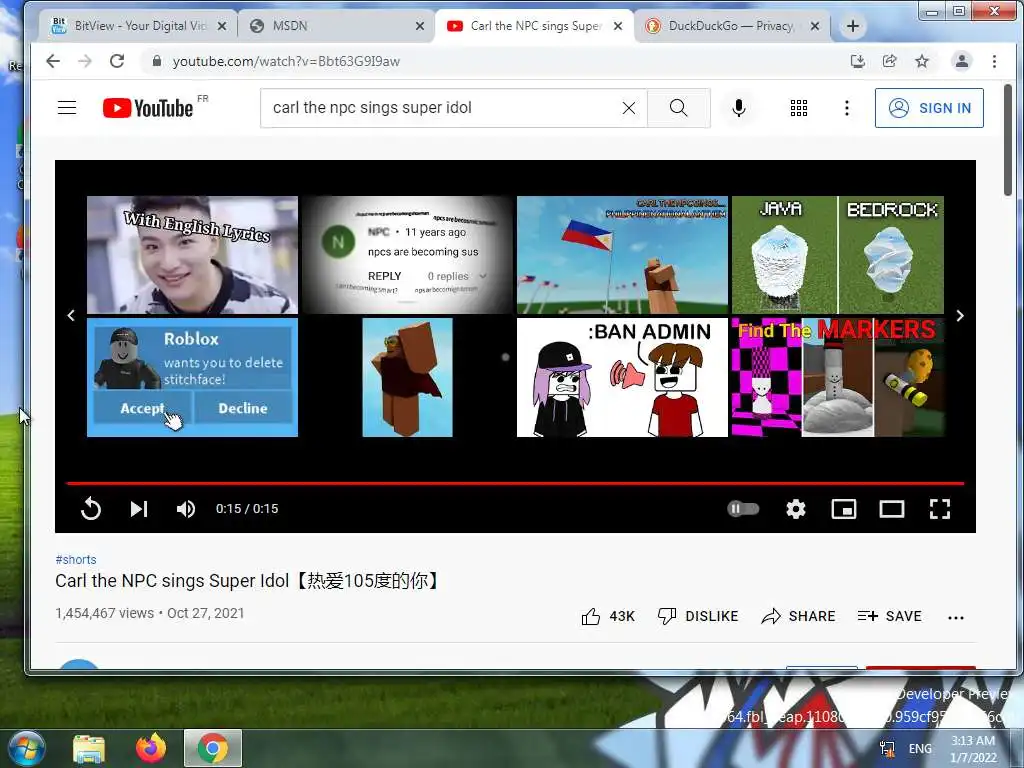This screenshot has width=1024, height=768.
Task: Enter full screen video
Action: [x=939, y=509]
